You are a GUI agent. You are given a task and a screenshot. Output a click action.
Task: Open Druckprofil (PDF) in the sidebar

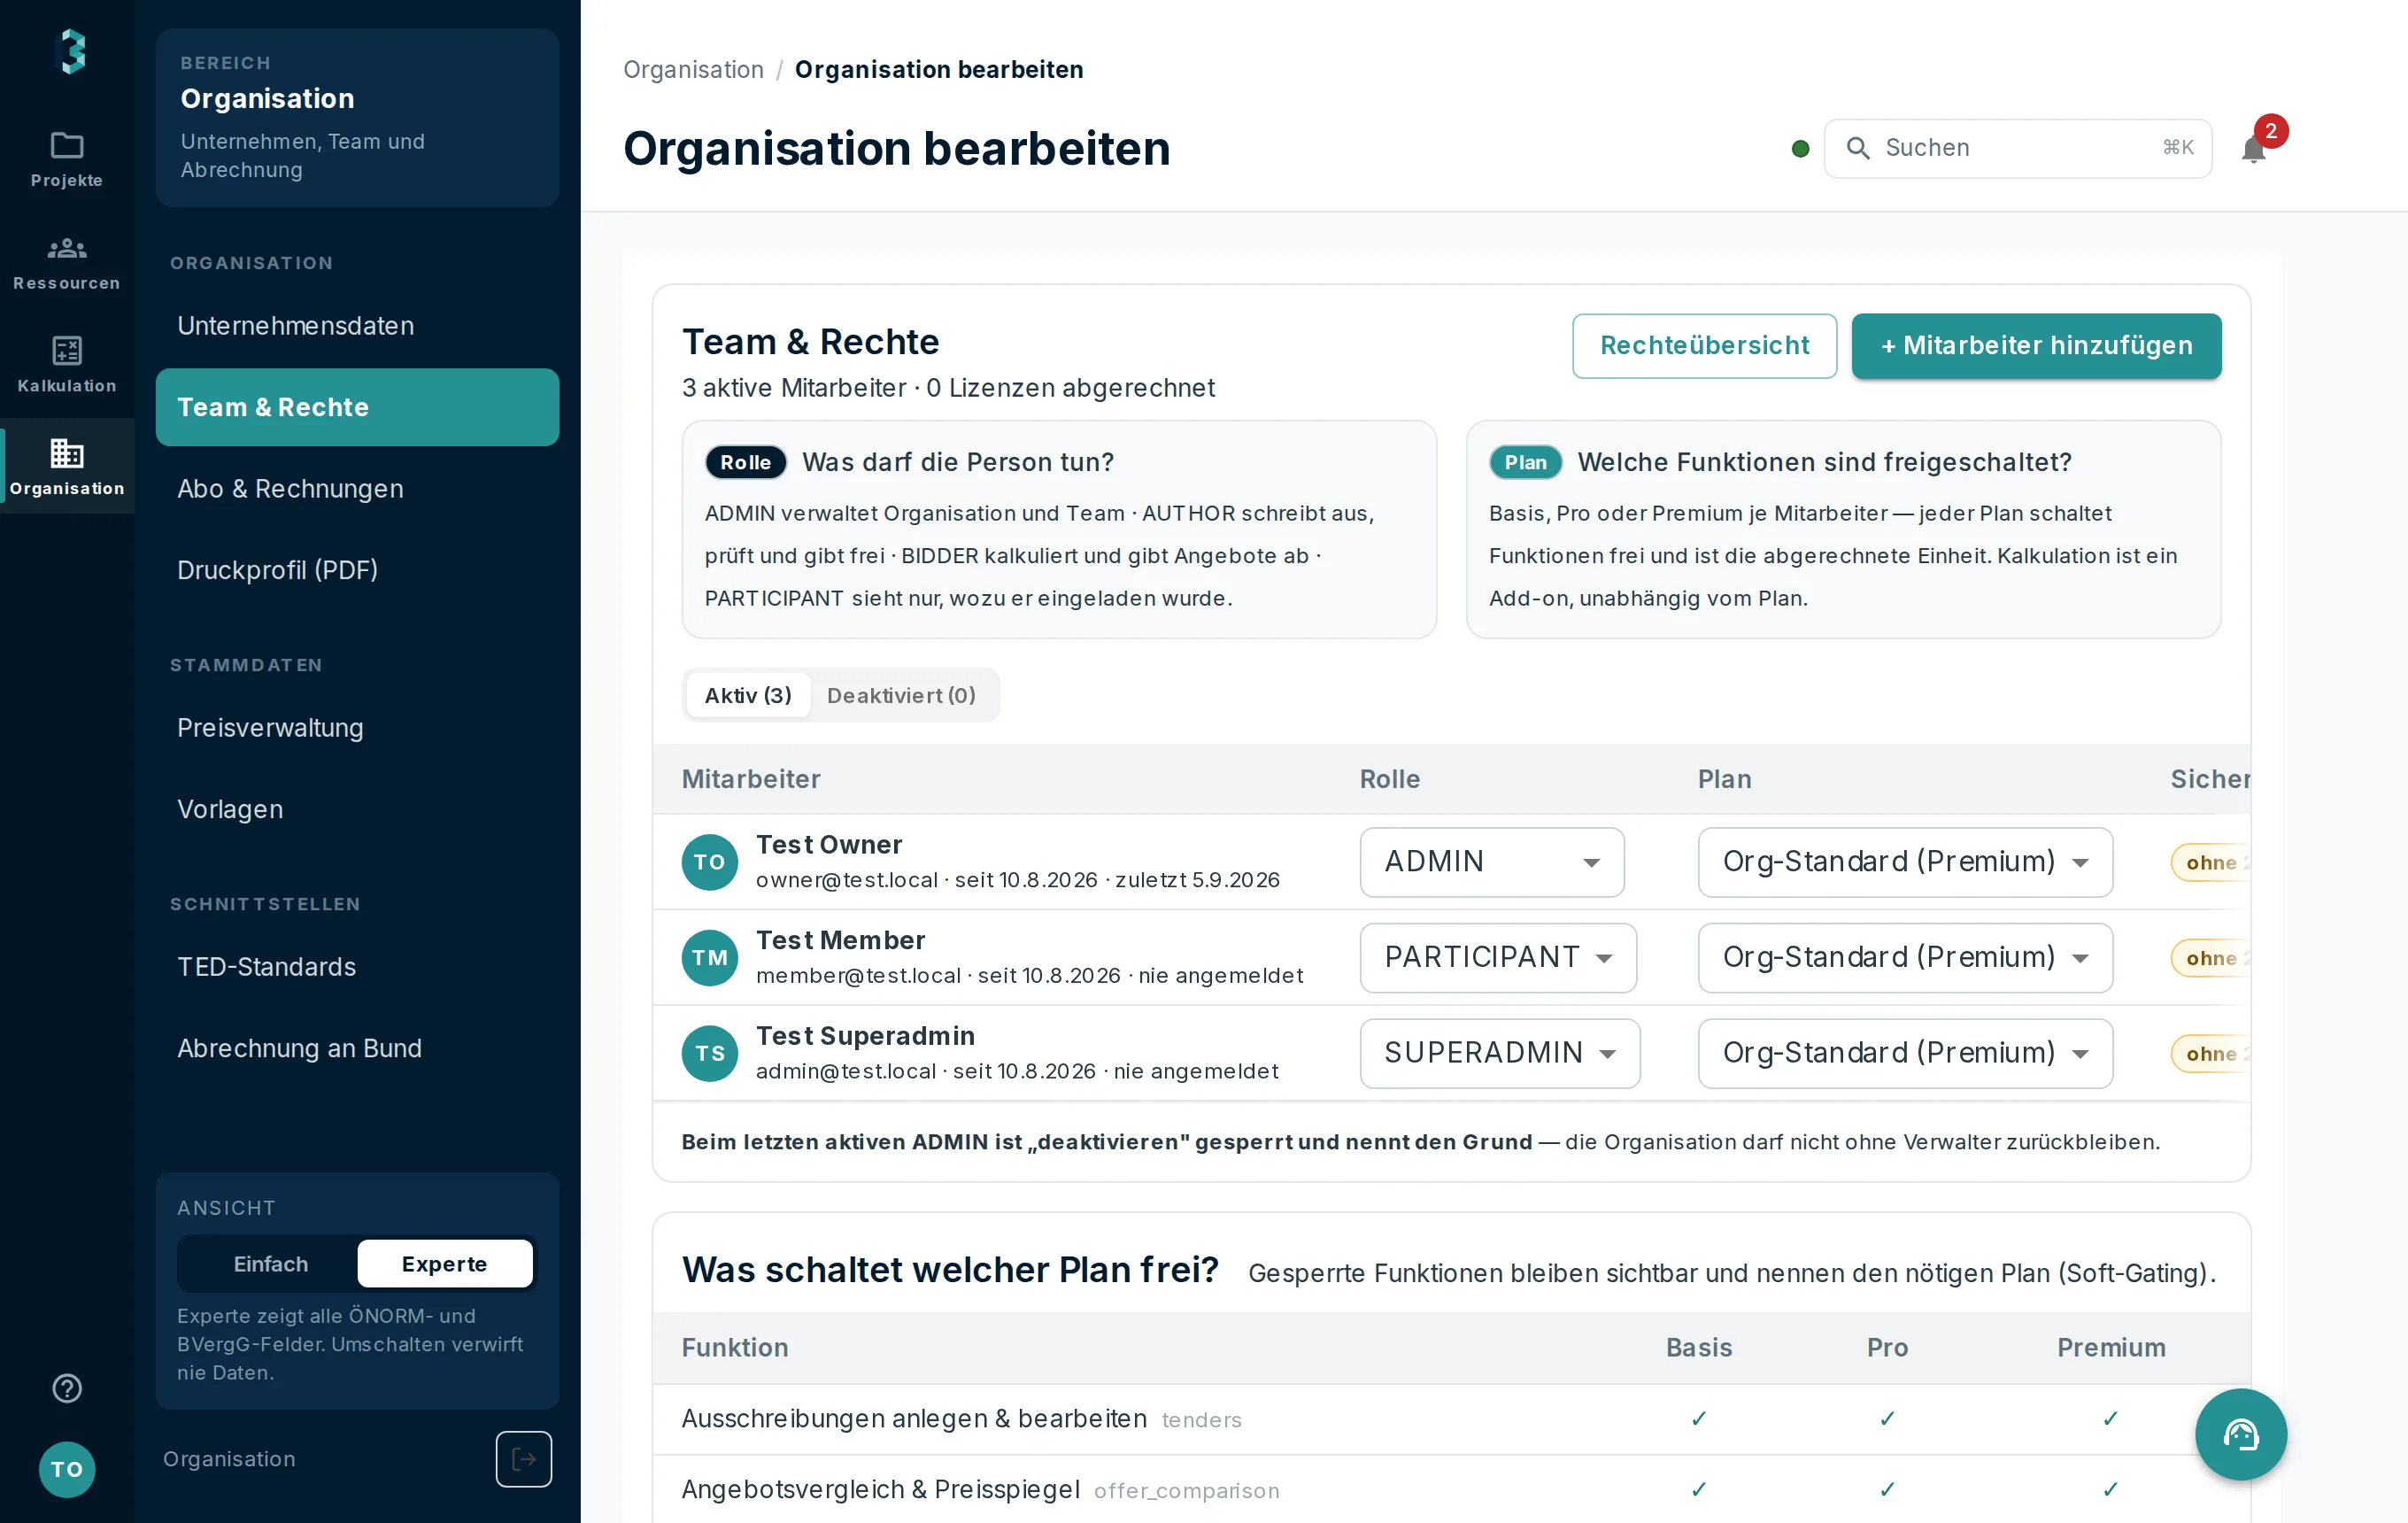click(357, 570)
